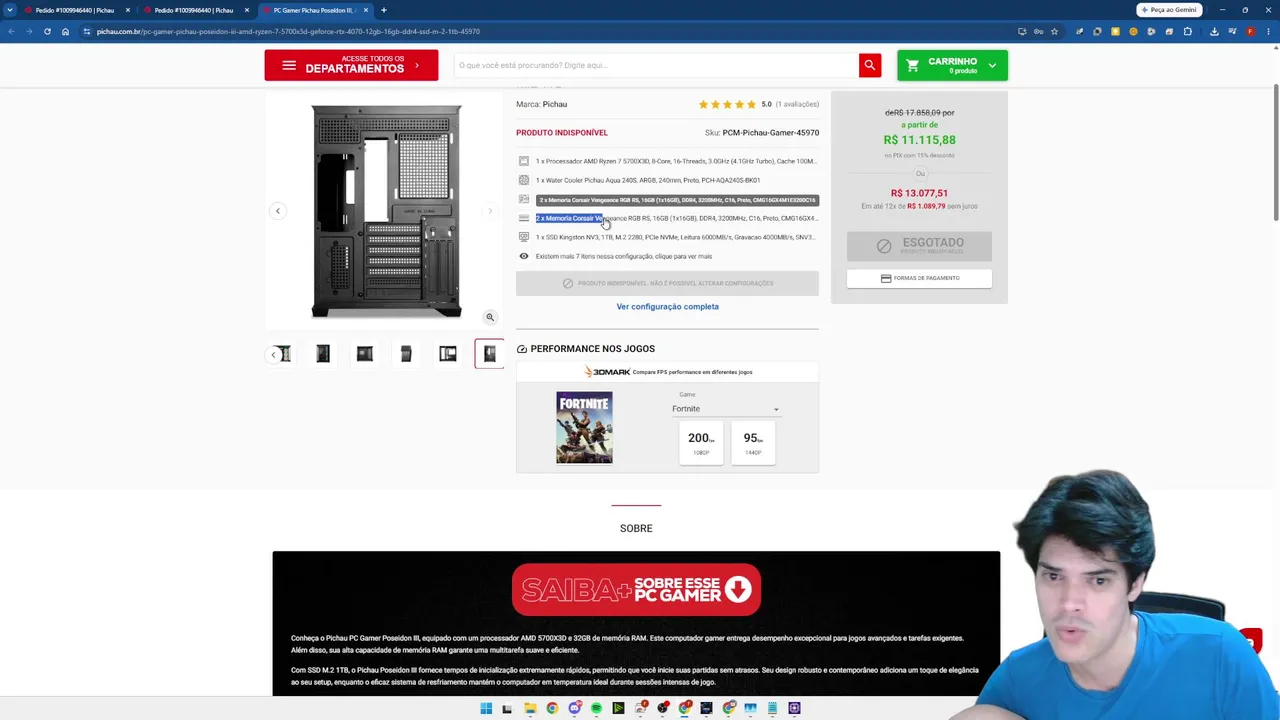Open the tab search dropdown in Chrome
Image resolution: width=1280 pixels, height=720 pixels.
(x=10, y=10)
